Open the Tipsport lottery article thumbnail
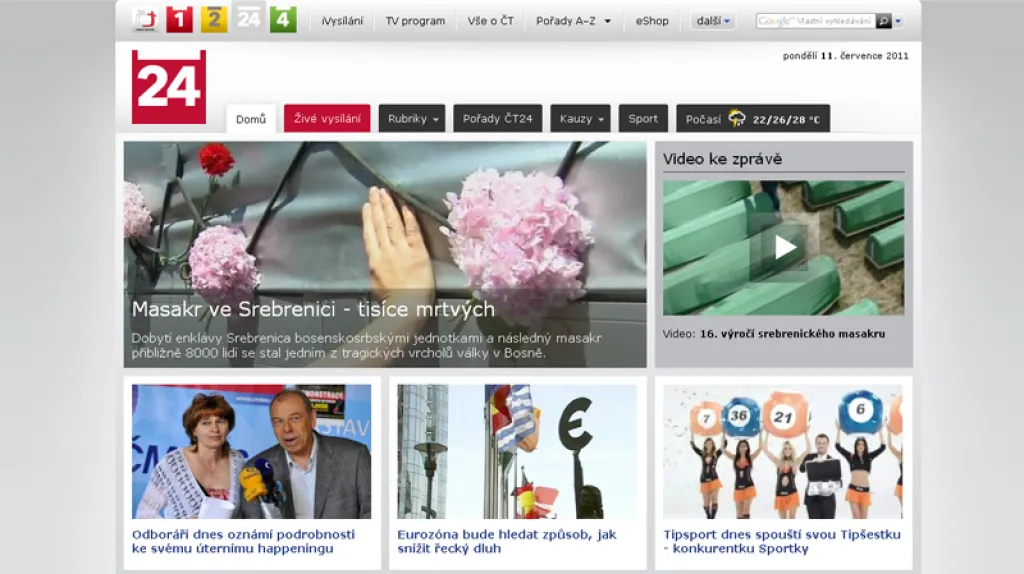Screen dimensions: 1024x574 (x=783, y=451)
